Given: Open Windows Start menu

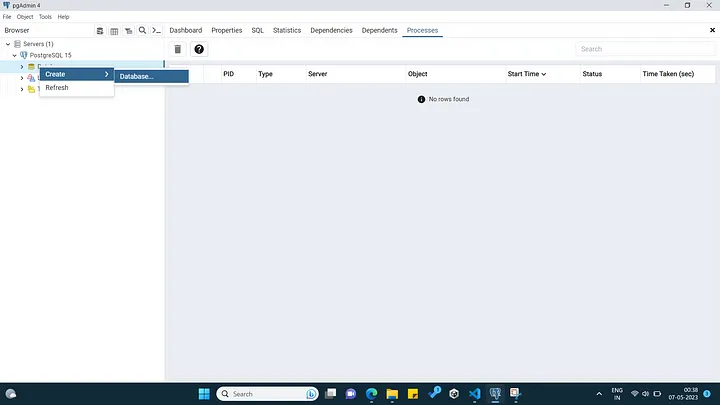Looking at the screenshot, I should (x=204, y=394).
